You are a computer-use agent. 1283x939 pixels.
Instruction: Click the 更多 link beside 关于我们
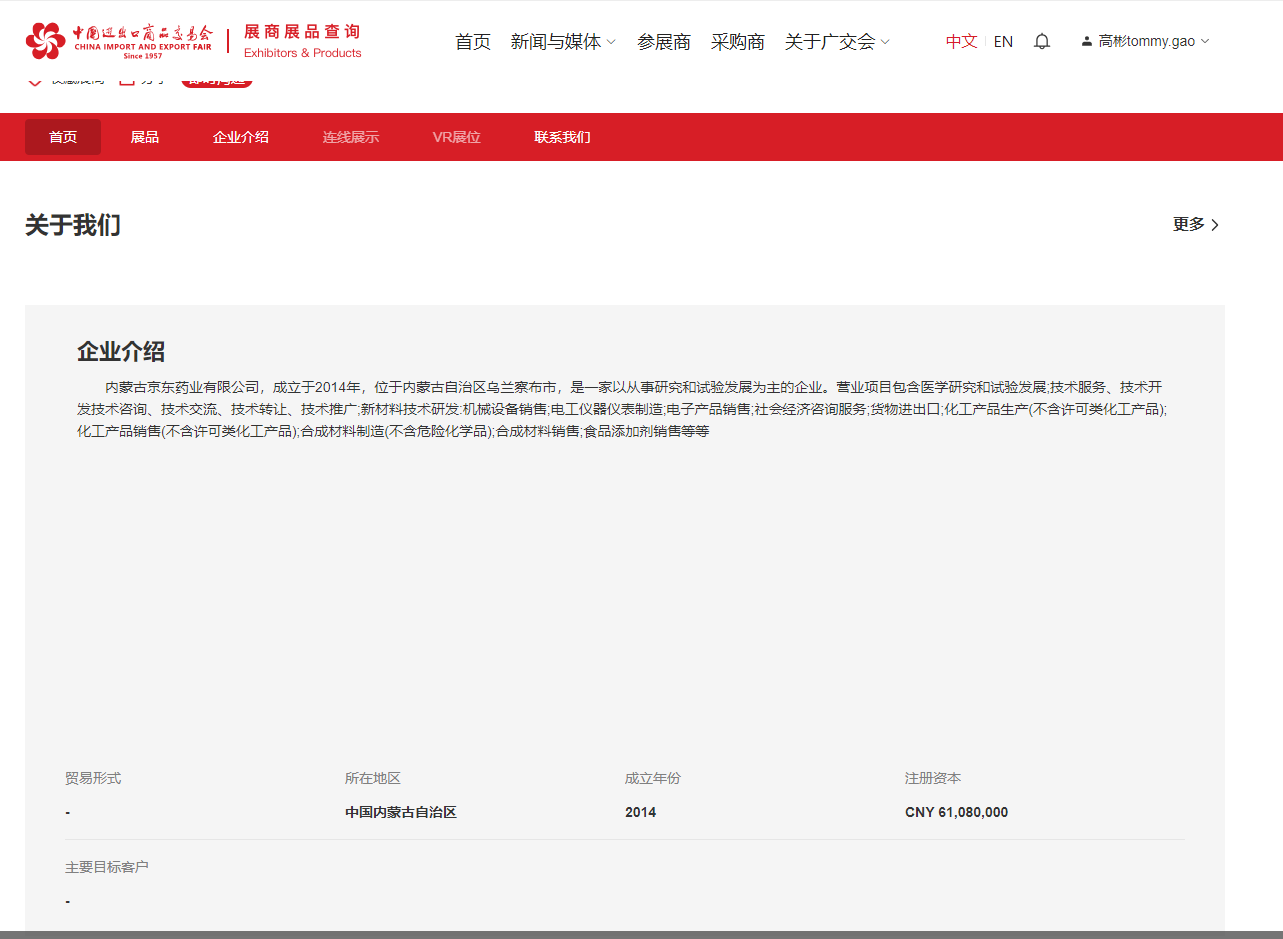tap(1196, 225)
